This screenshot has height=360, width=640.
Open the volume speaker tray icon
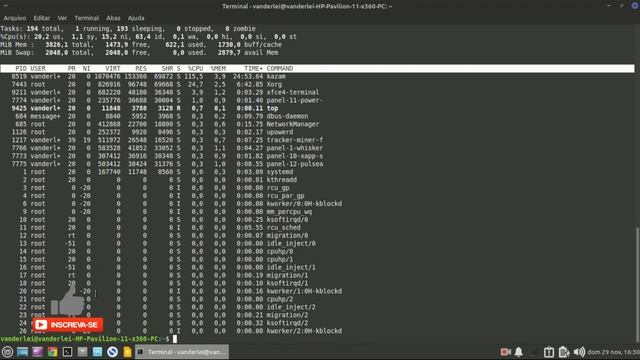coord(579,352)
